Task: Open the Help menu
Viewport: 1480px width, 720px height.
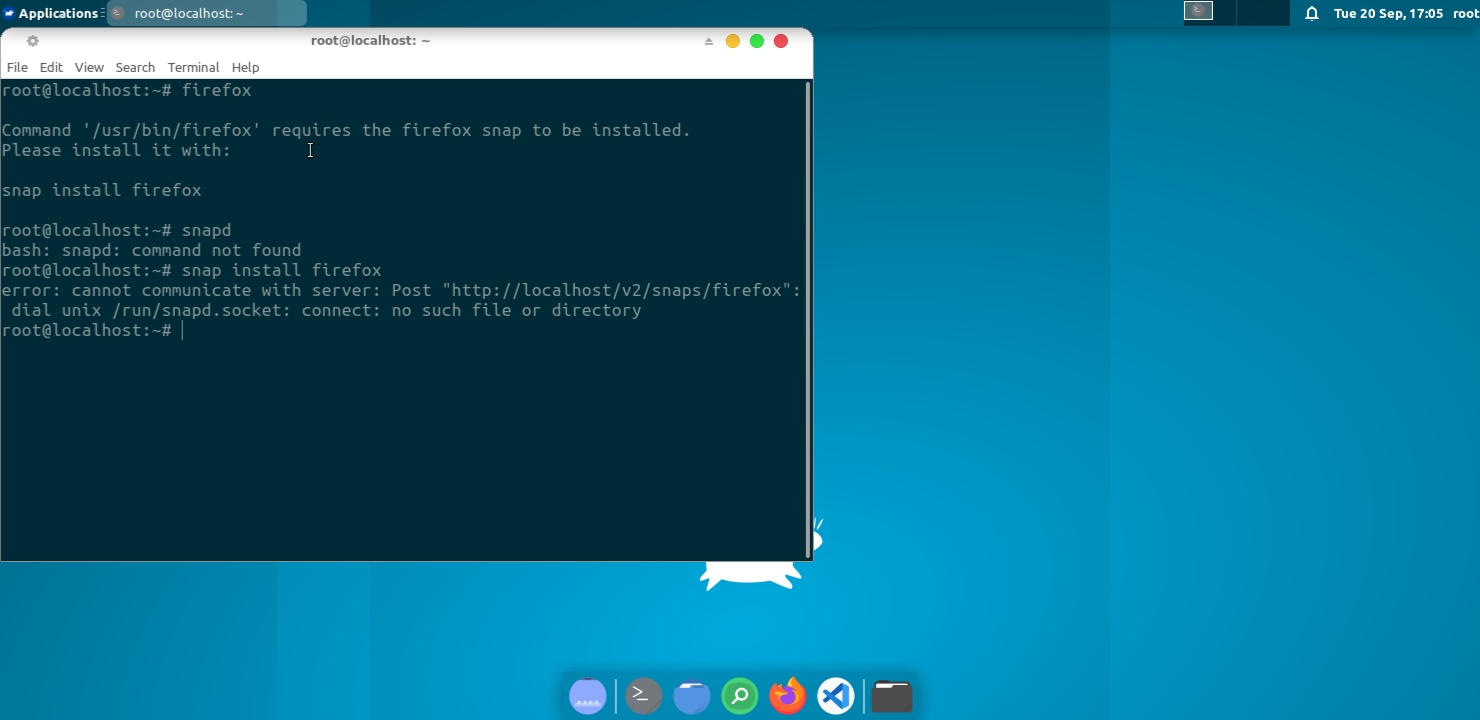Action: 245,67
